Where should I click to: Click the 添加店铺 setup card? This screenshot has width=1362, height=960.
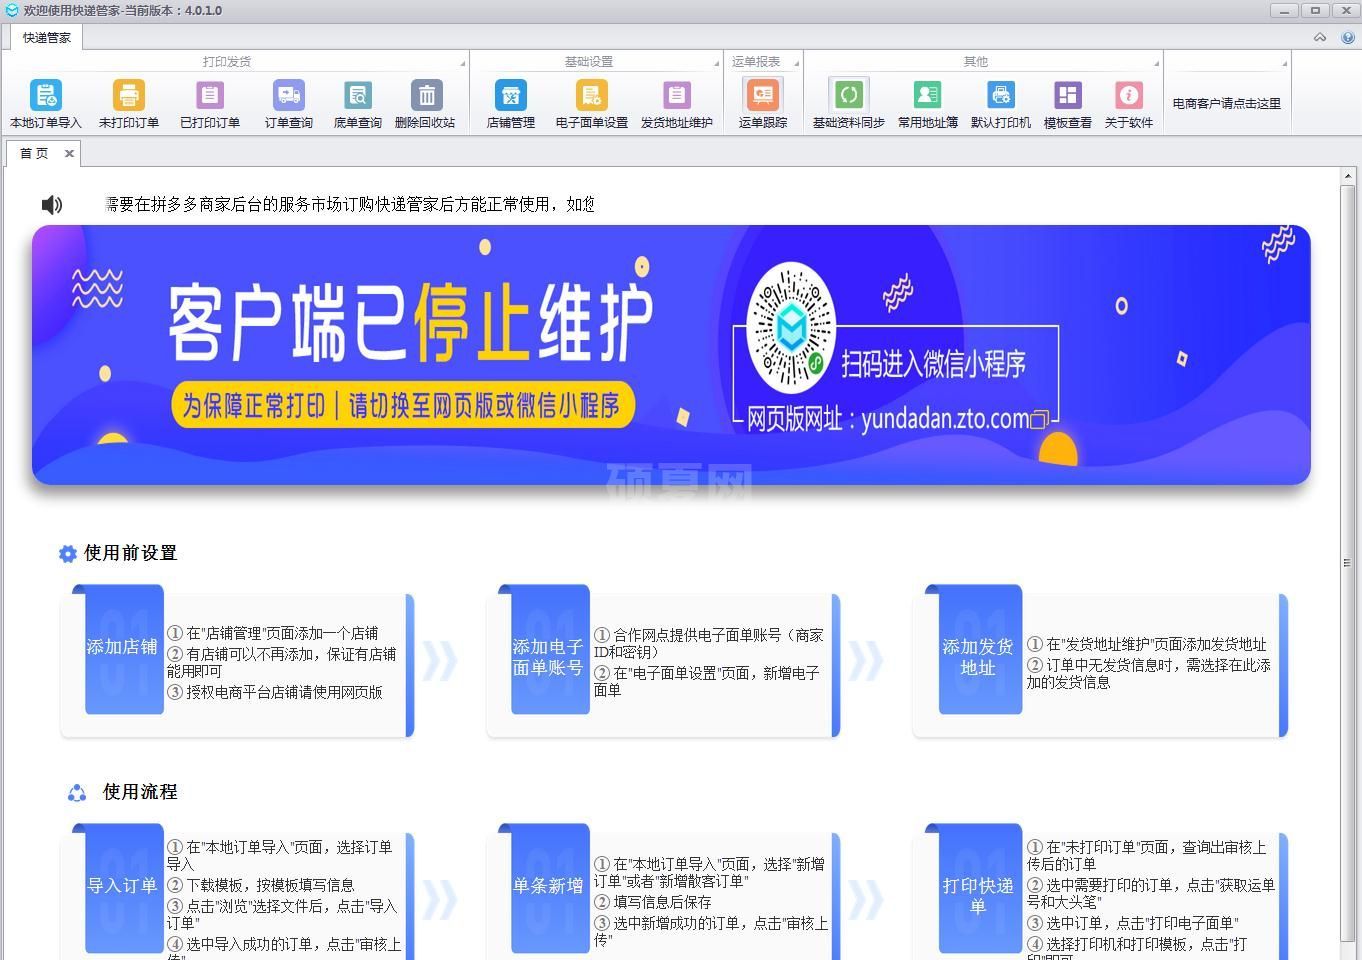click(x=237, y=661)
